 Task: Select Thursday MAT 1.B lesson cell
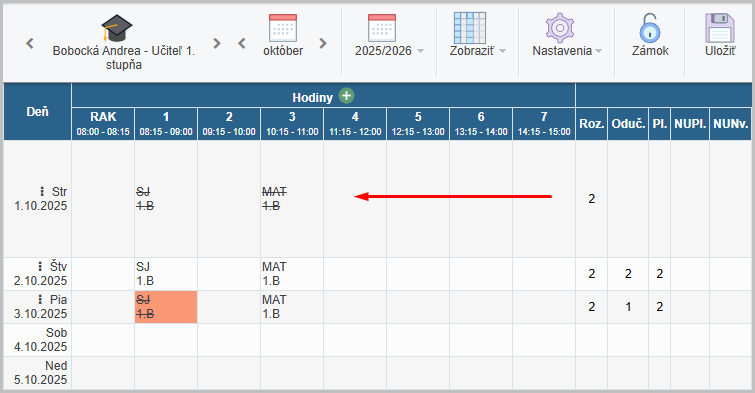[x=292, y=274]
